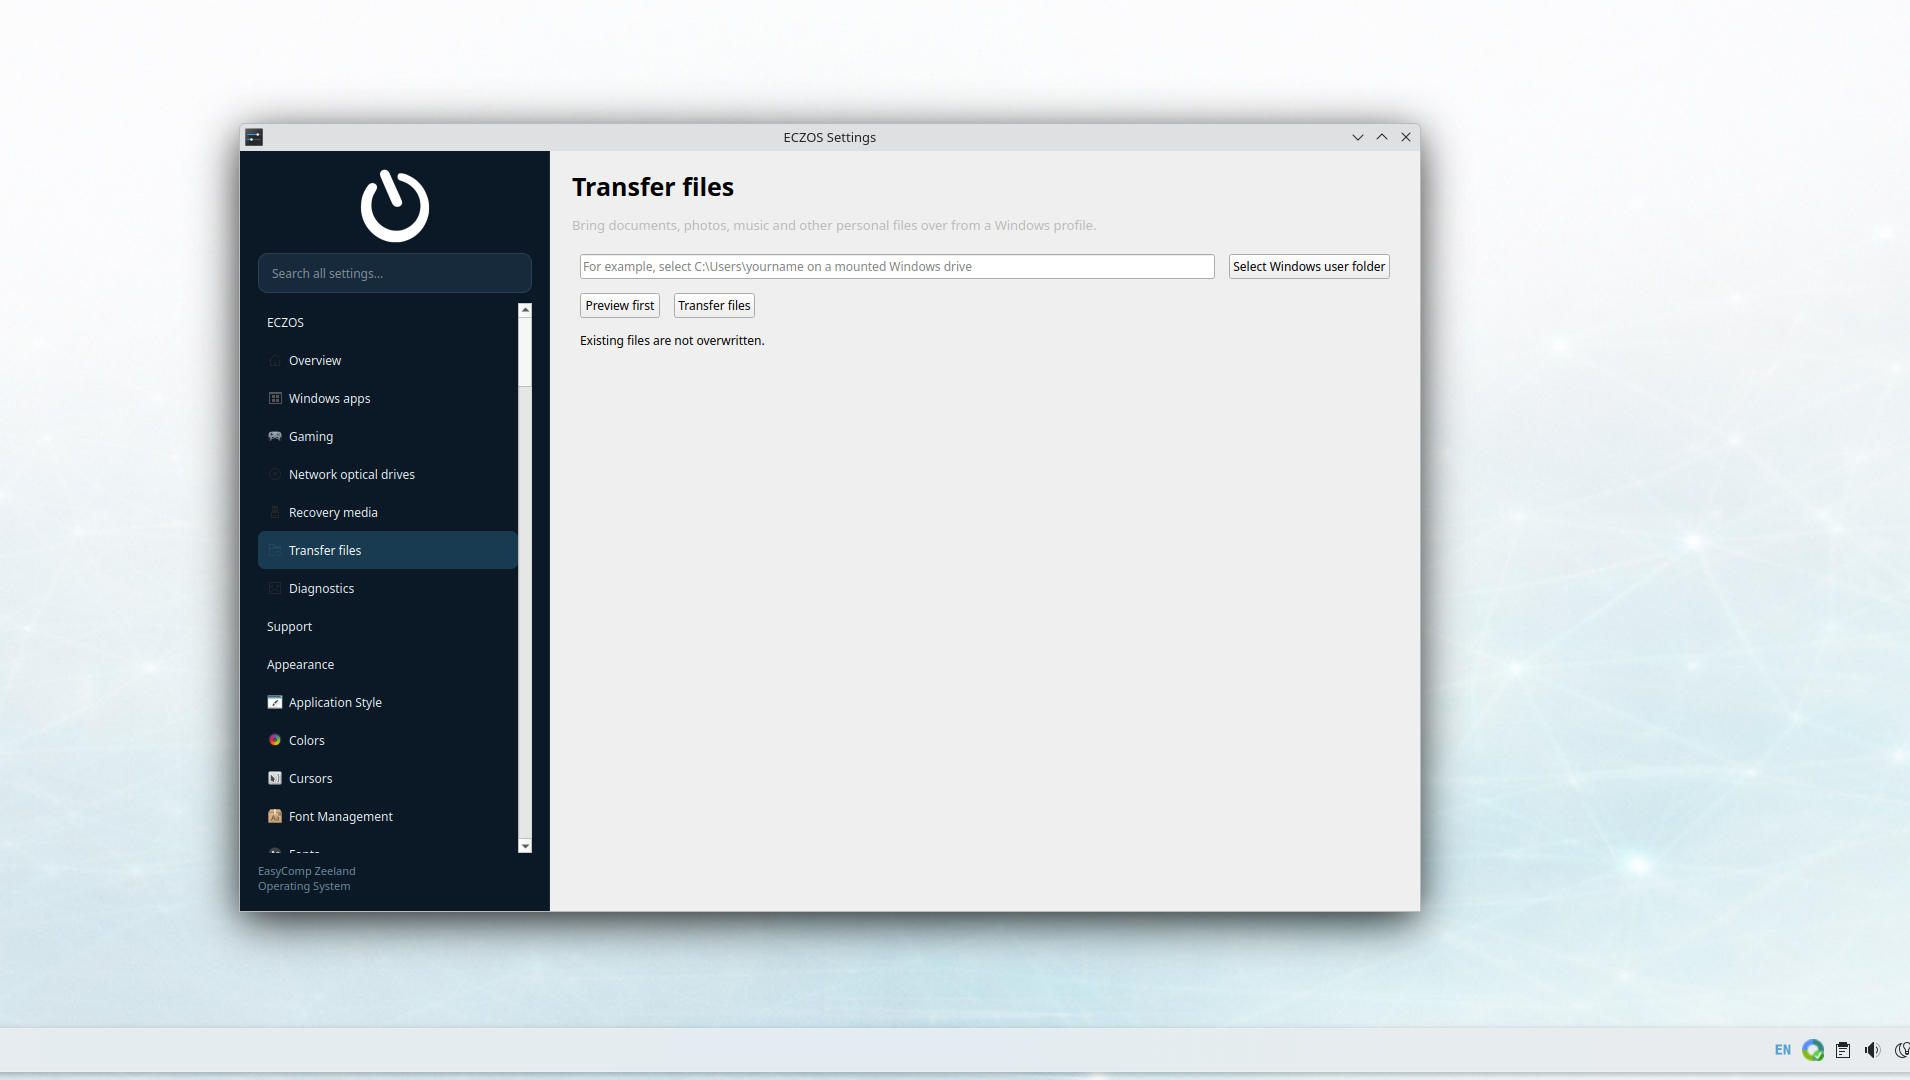
Task: Click the Colors wheel icon
Action: pyautogui.click(x=275, y=740)
